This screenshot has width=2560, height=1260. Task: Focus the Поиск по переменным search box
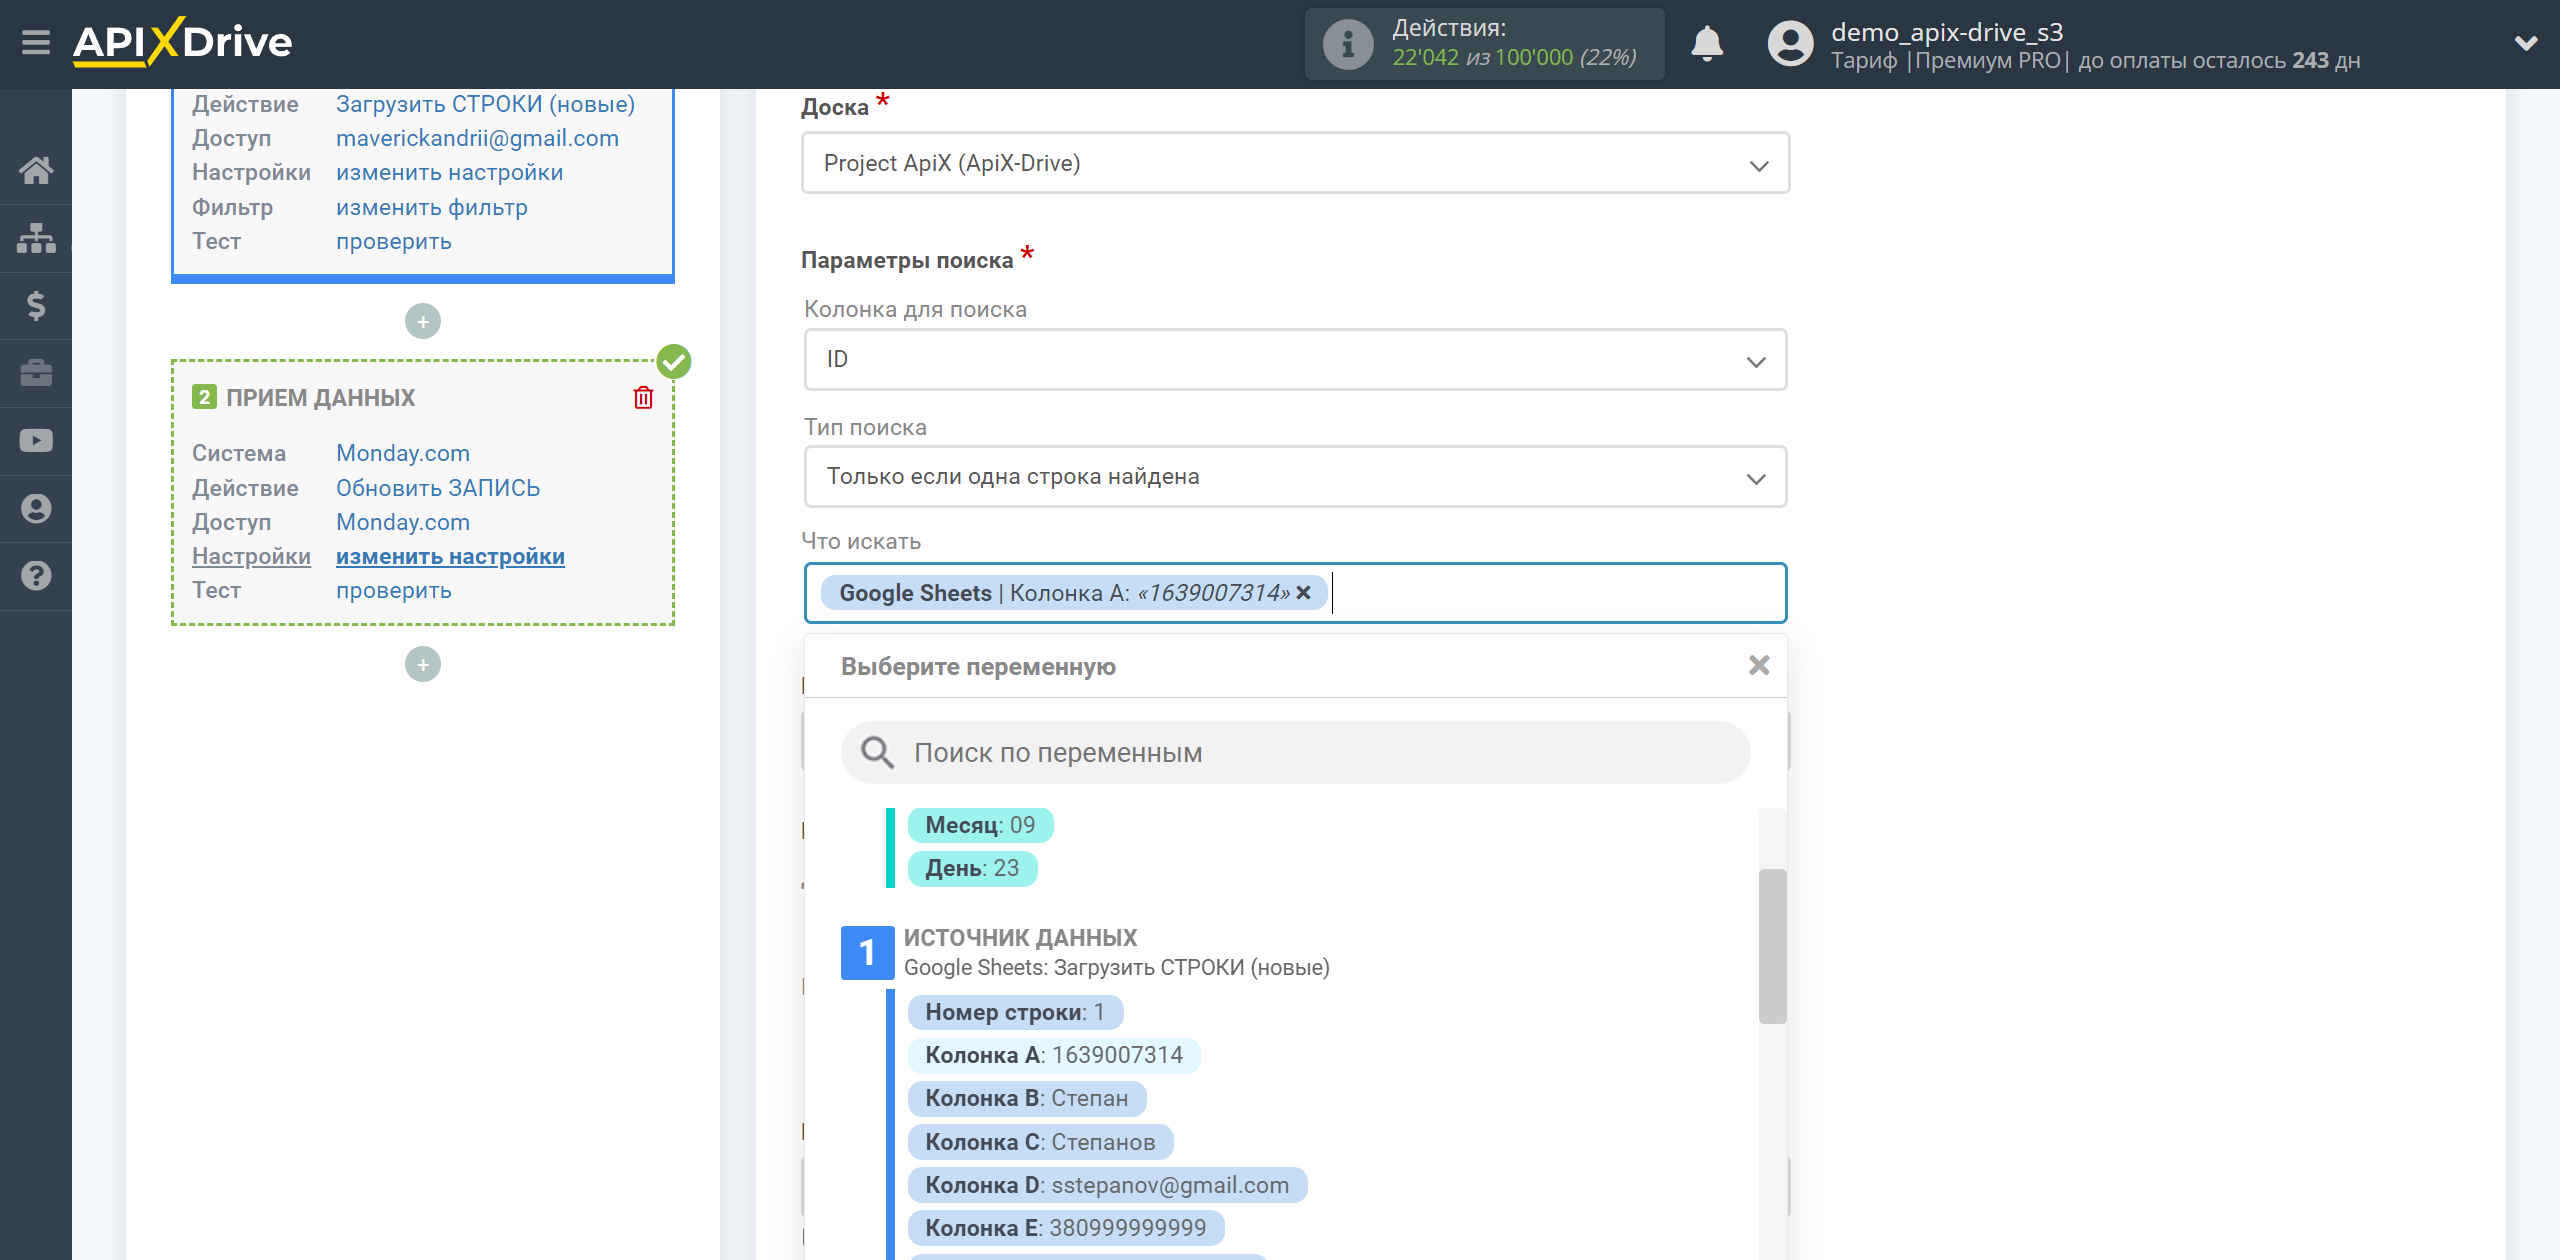point(1295,753)
